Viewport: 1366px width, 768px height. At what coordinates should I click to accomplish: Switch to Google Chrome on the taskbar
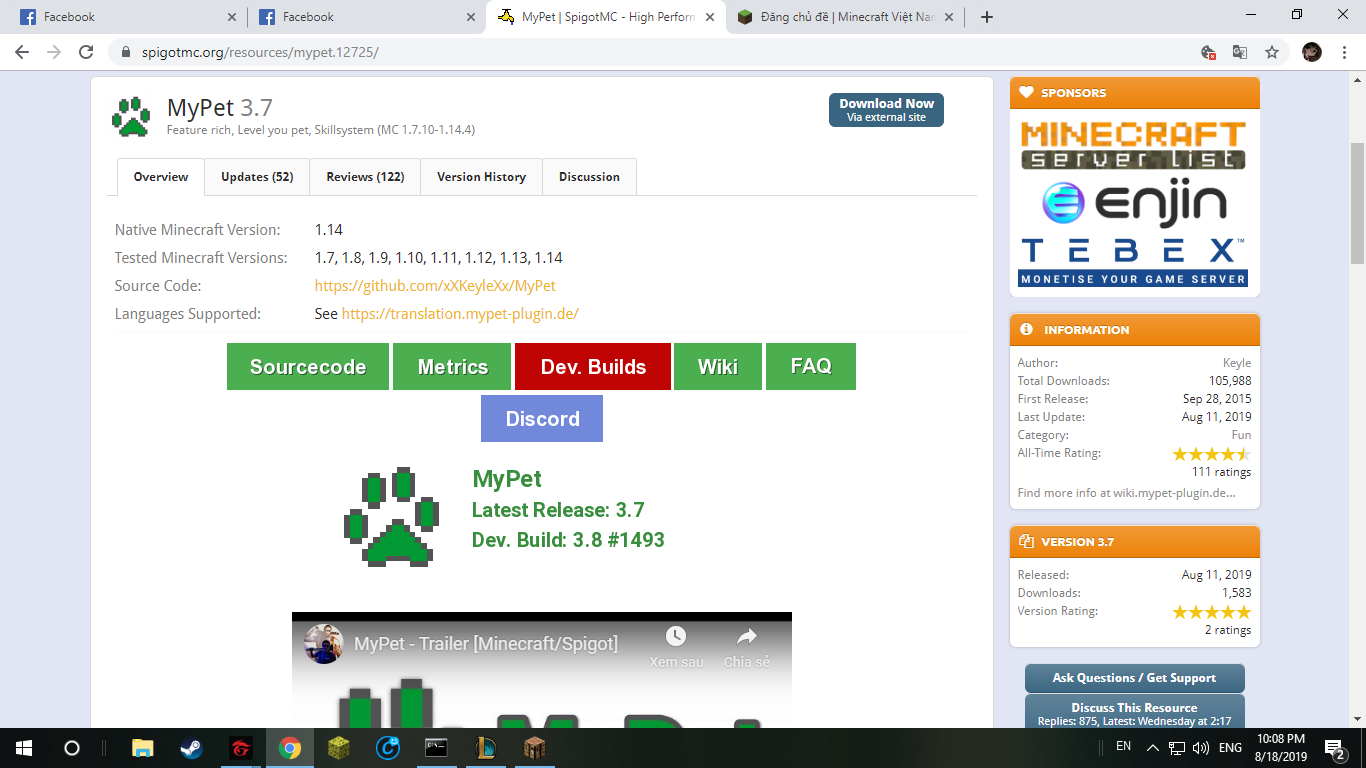tap(290, 747)
